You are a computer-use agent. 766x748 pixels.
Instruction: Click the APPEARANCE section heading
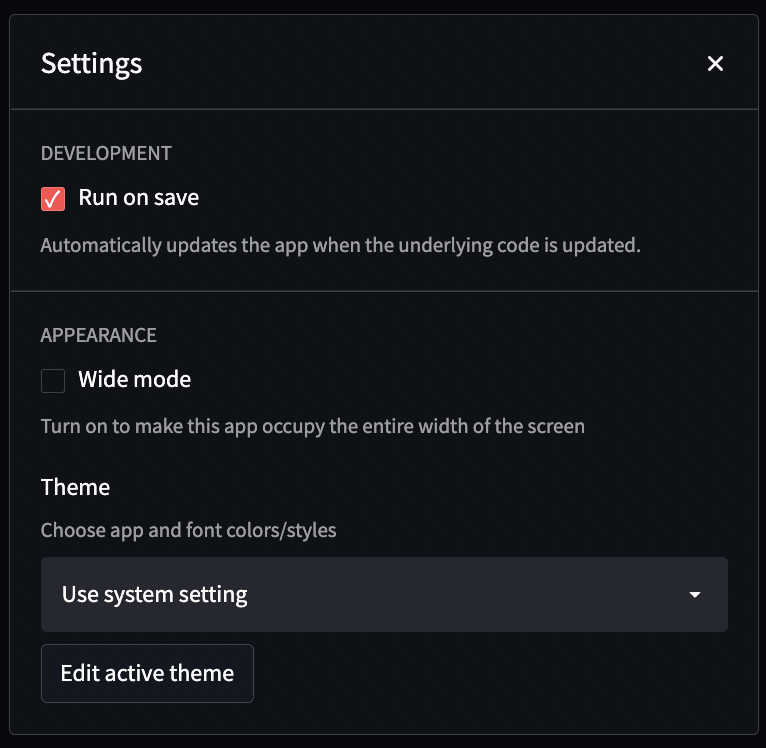[x=98, y=335]
